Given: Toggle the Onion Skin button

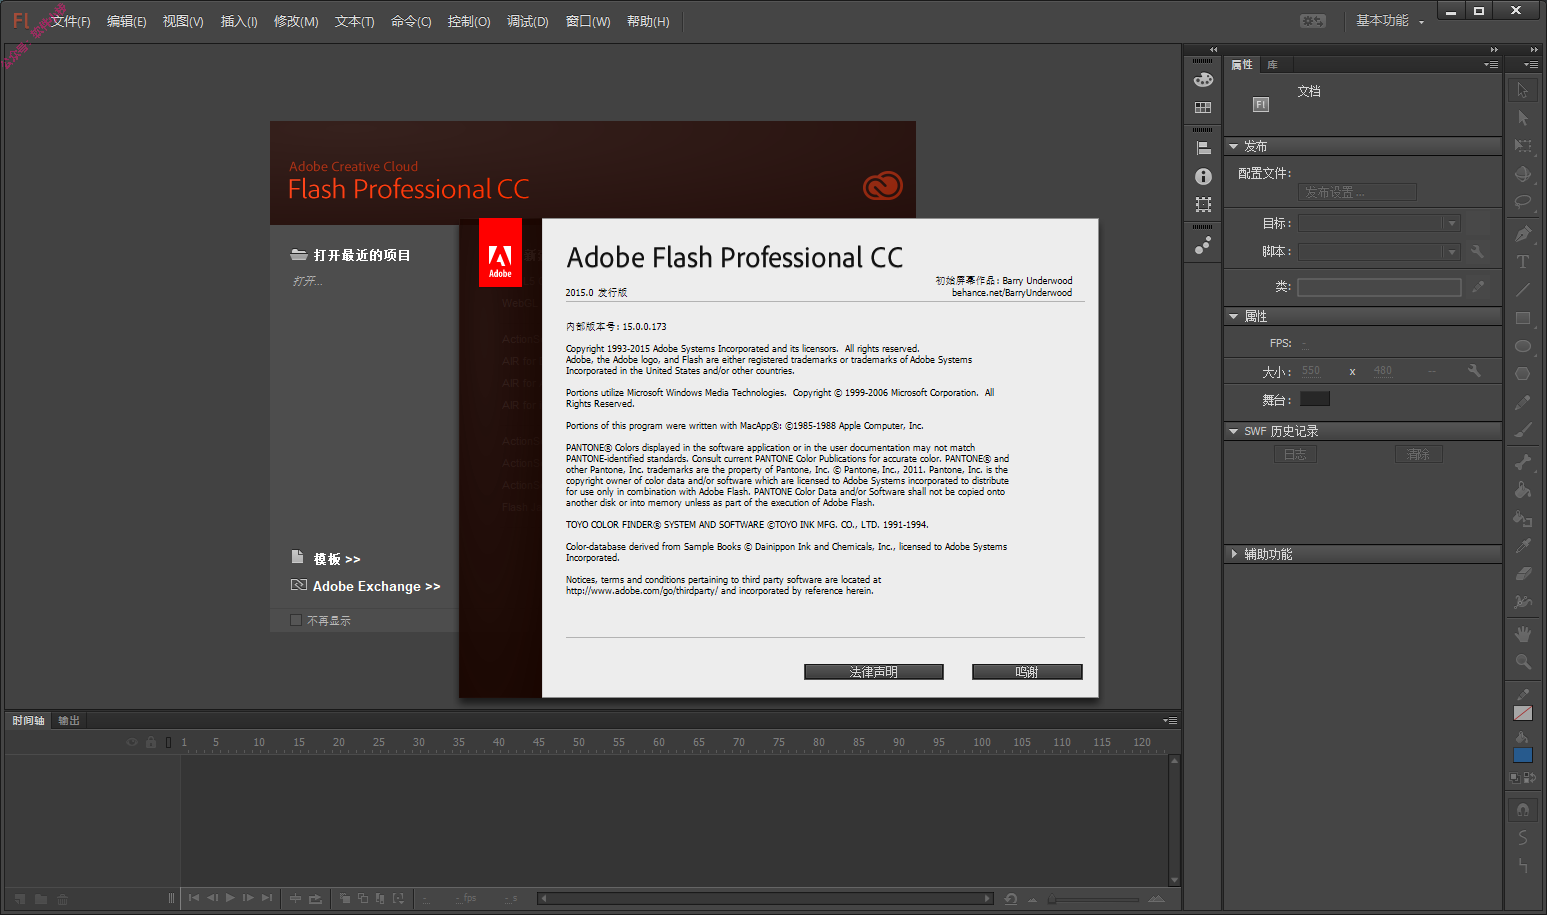Looking at the screenshot, I should click(345, 898).
